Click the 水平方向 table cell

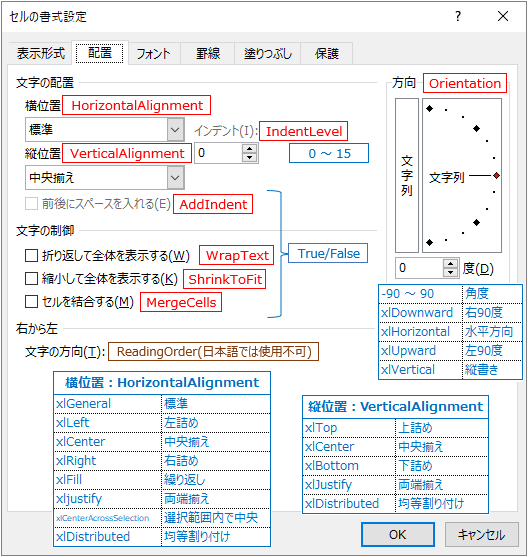click(492, 332)
